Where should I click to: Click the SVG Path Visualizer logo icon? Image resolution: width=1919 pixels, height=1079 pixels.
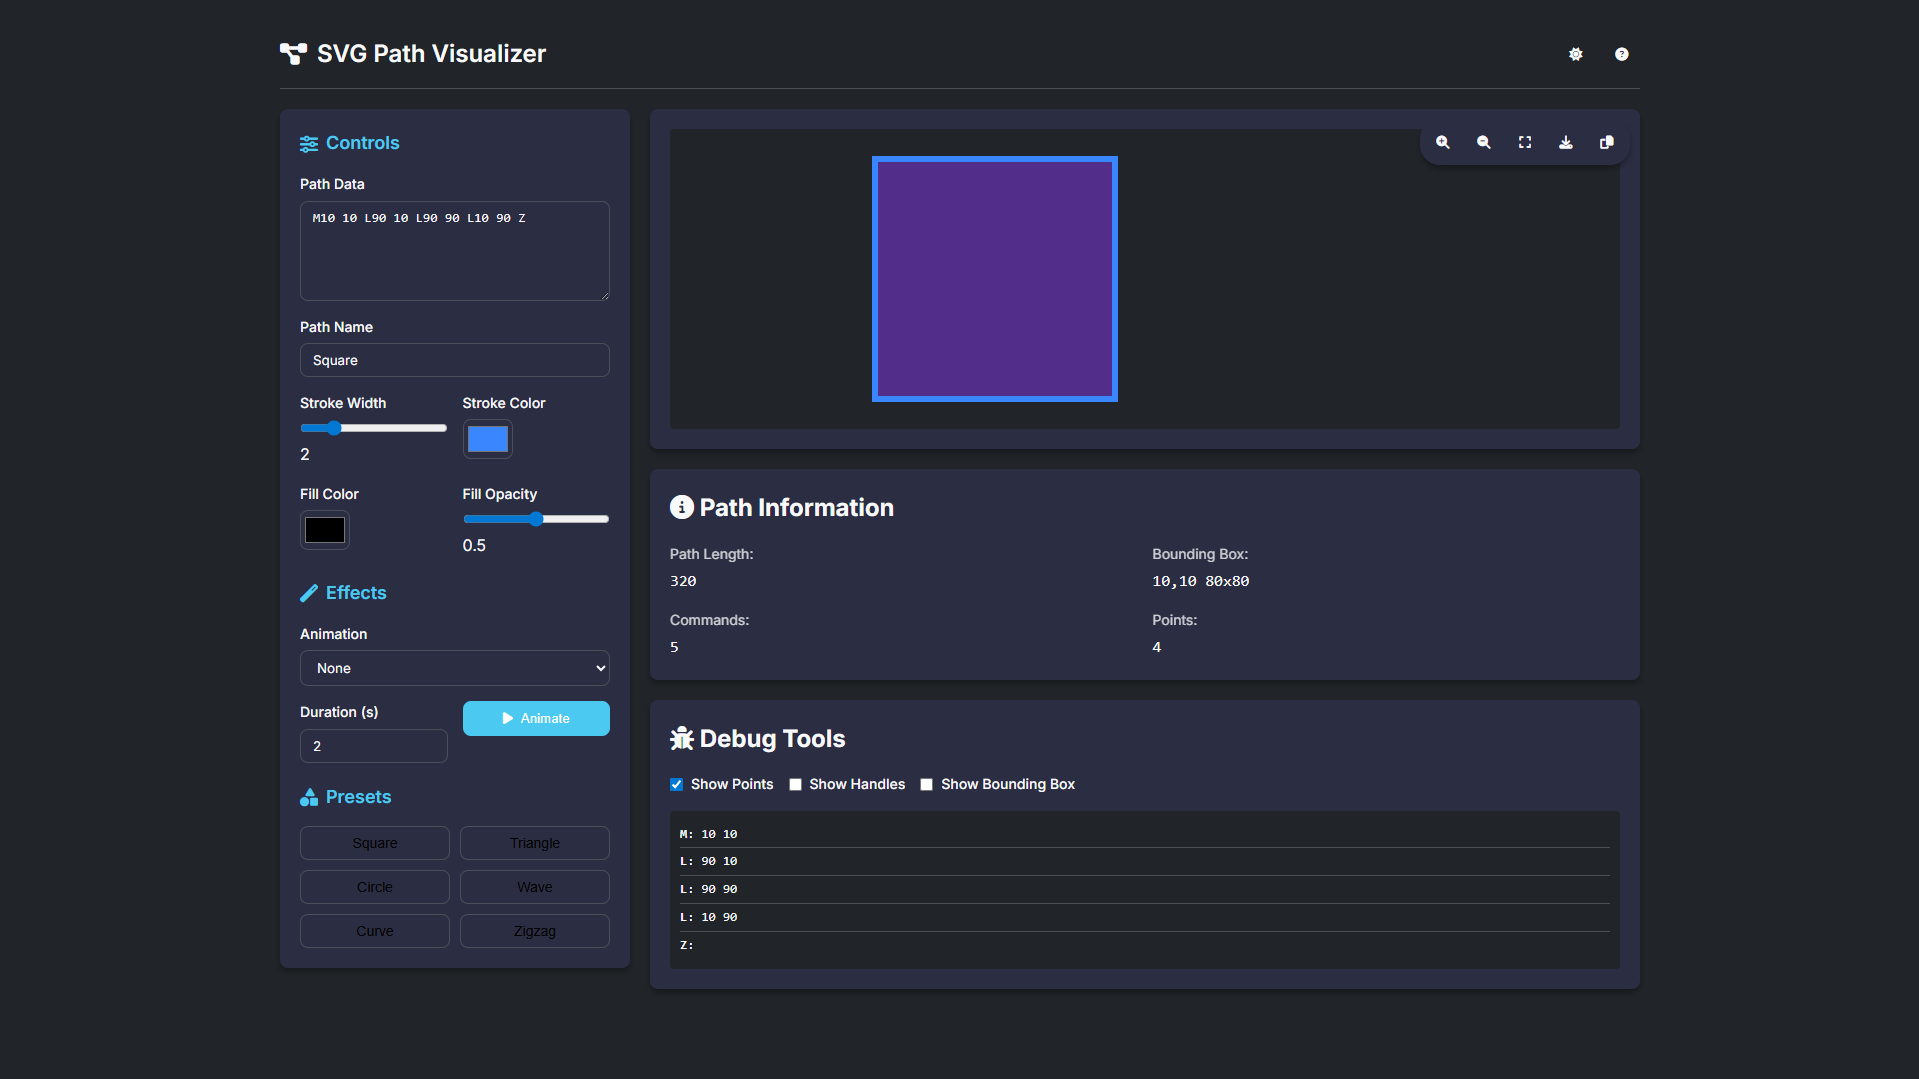pos(293,54)
